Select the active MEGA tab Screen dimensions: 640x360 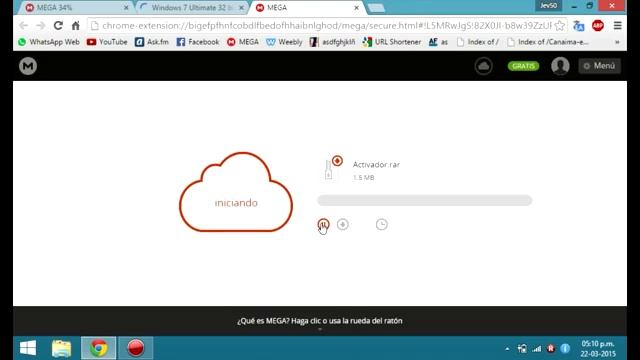coord(306,8)
